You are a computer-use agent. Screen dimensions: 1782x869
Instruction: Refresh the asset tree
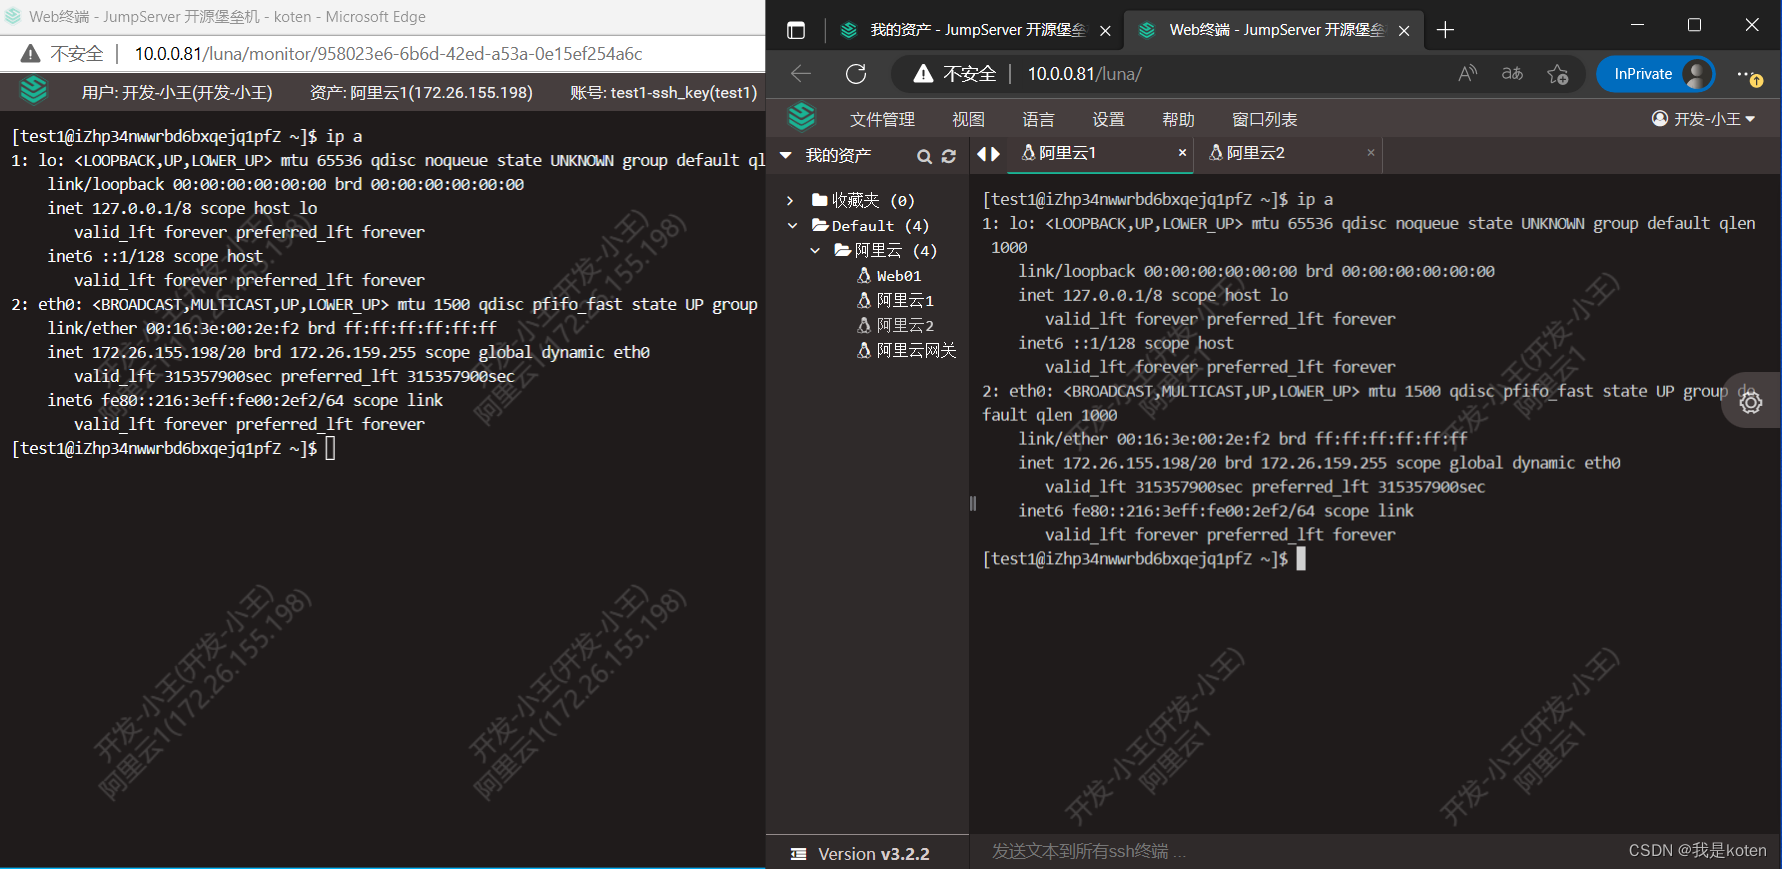(949, 156)
